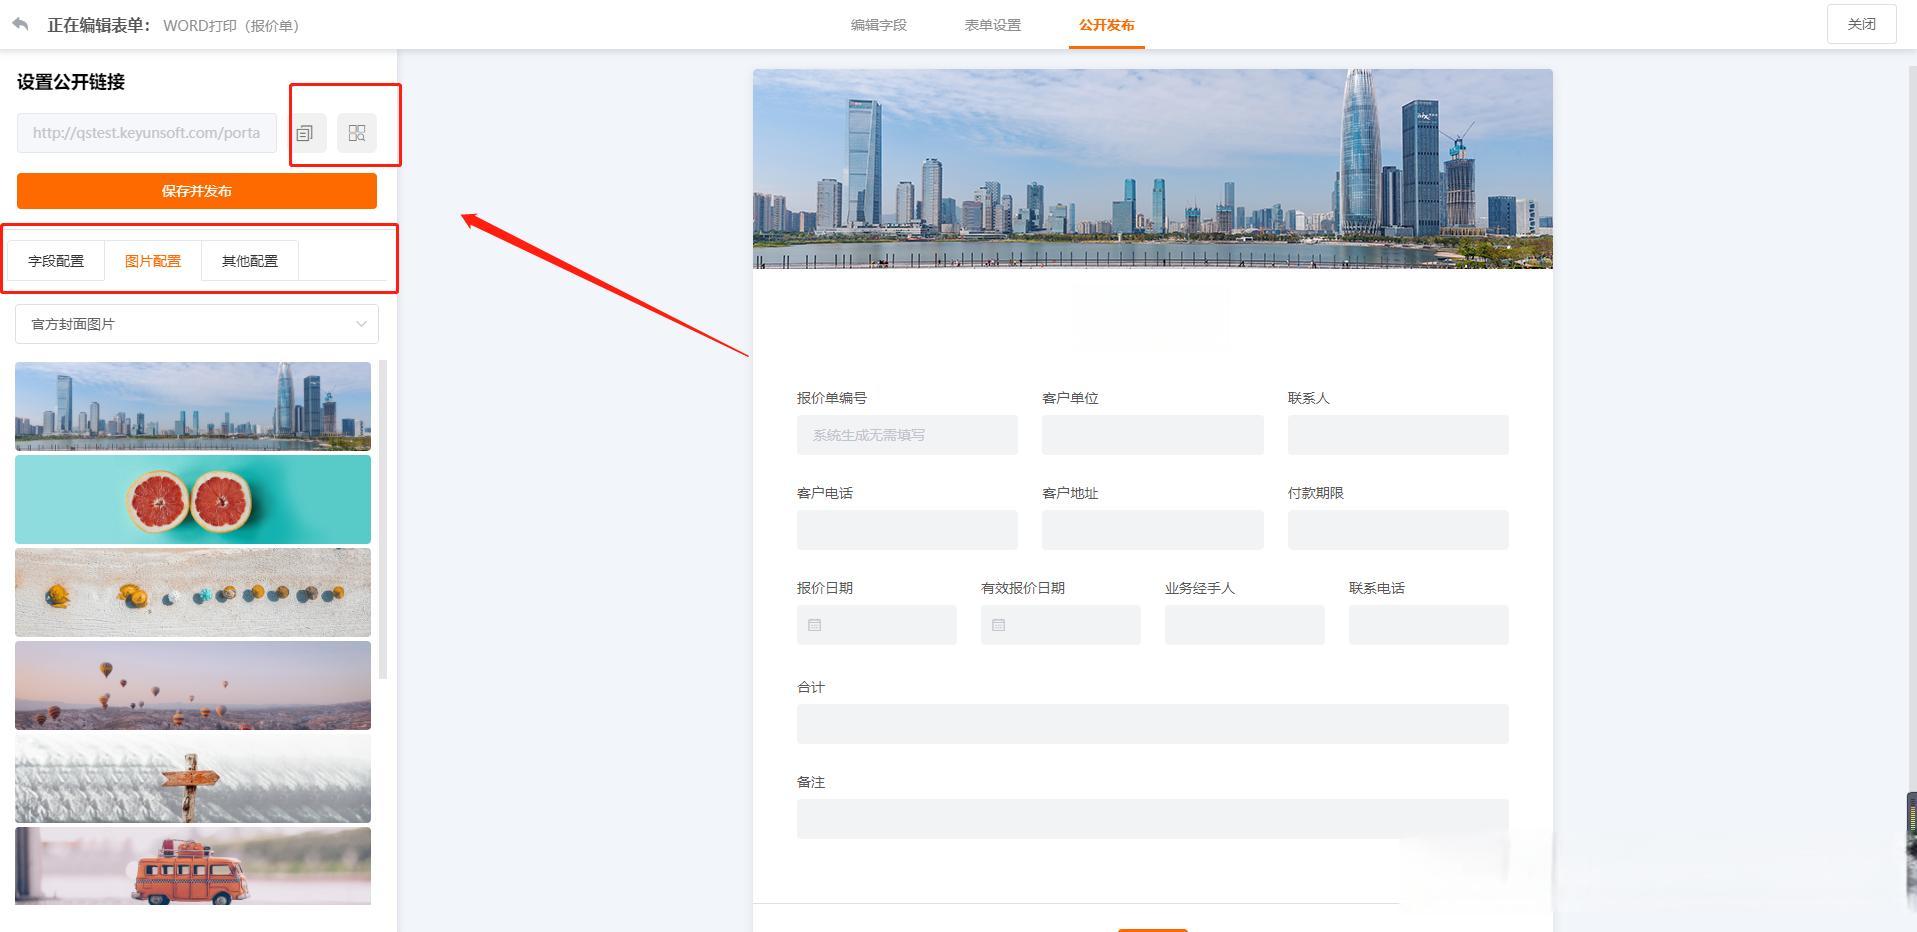
Task: Copy the public link icon
Action: tap(305, 133)
